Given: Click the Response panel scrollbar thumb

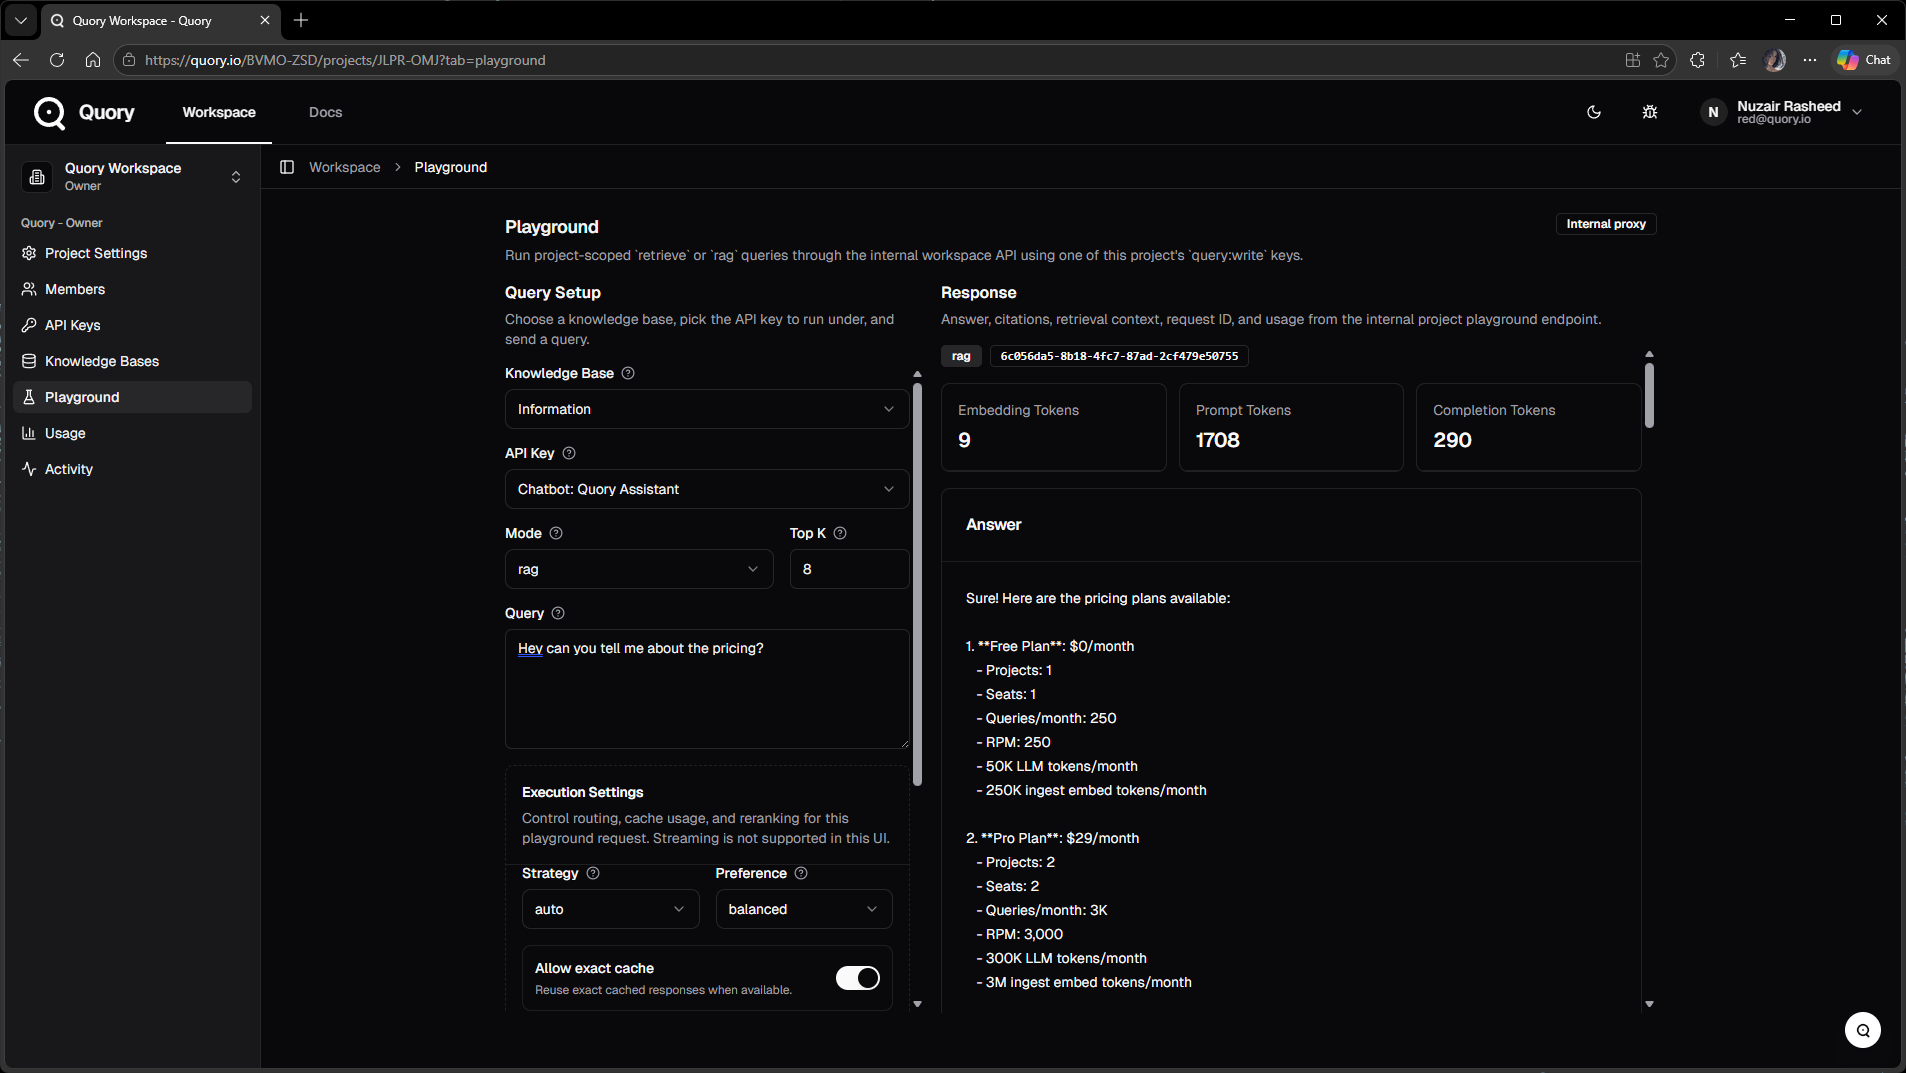Looking at the screenshot, I should pos(1649,395).
